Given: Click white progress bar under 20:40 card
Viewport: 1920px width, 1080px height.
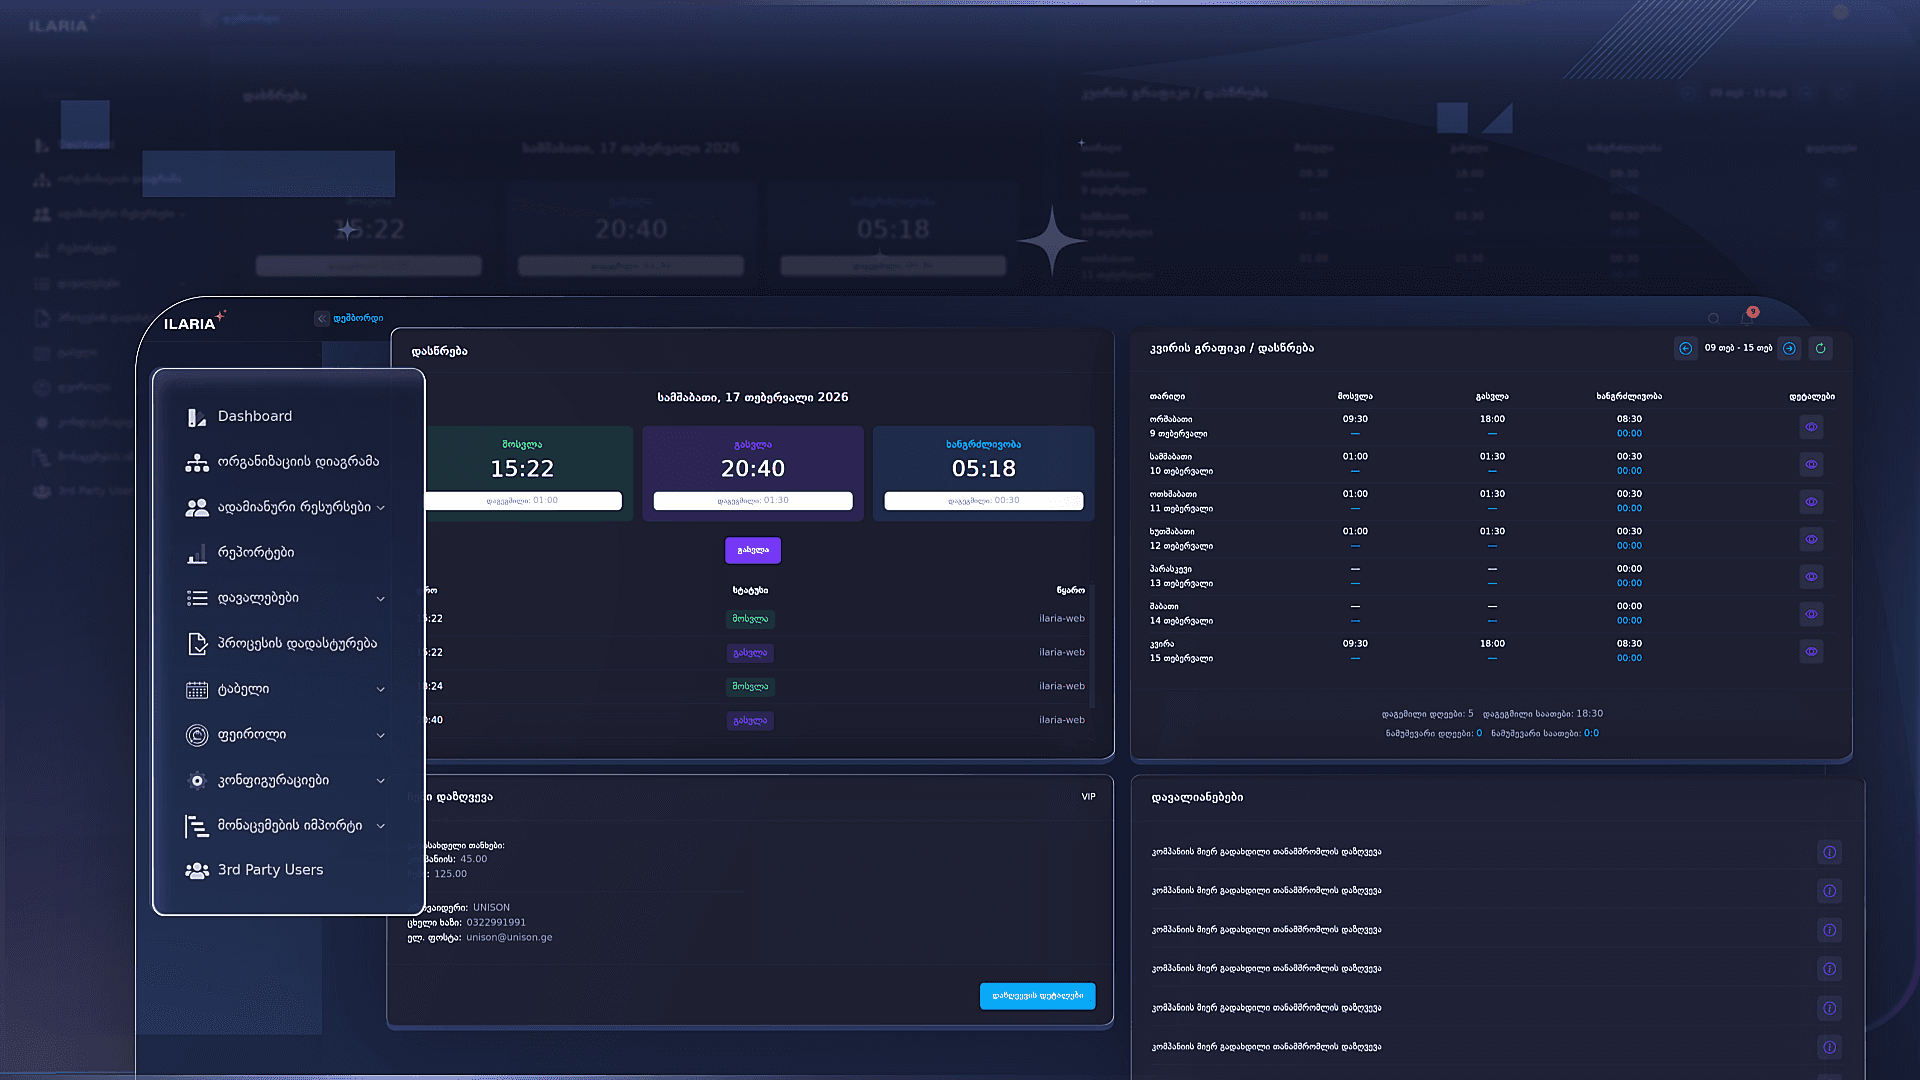Looking at the screenshot, I should [x=752, y=501].
